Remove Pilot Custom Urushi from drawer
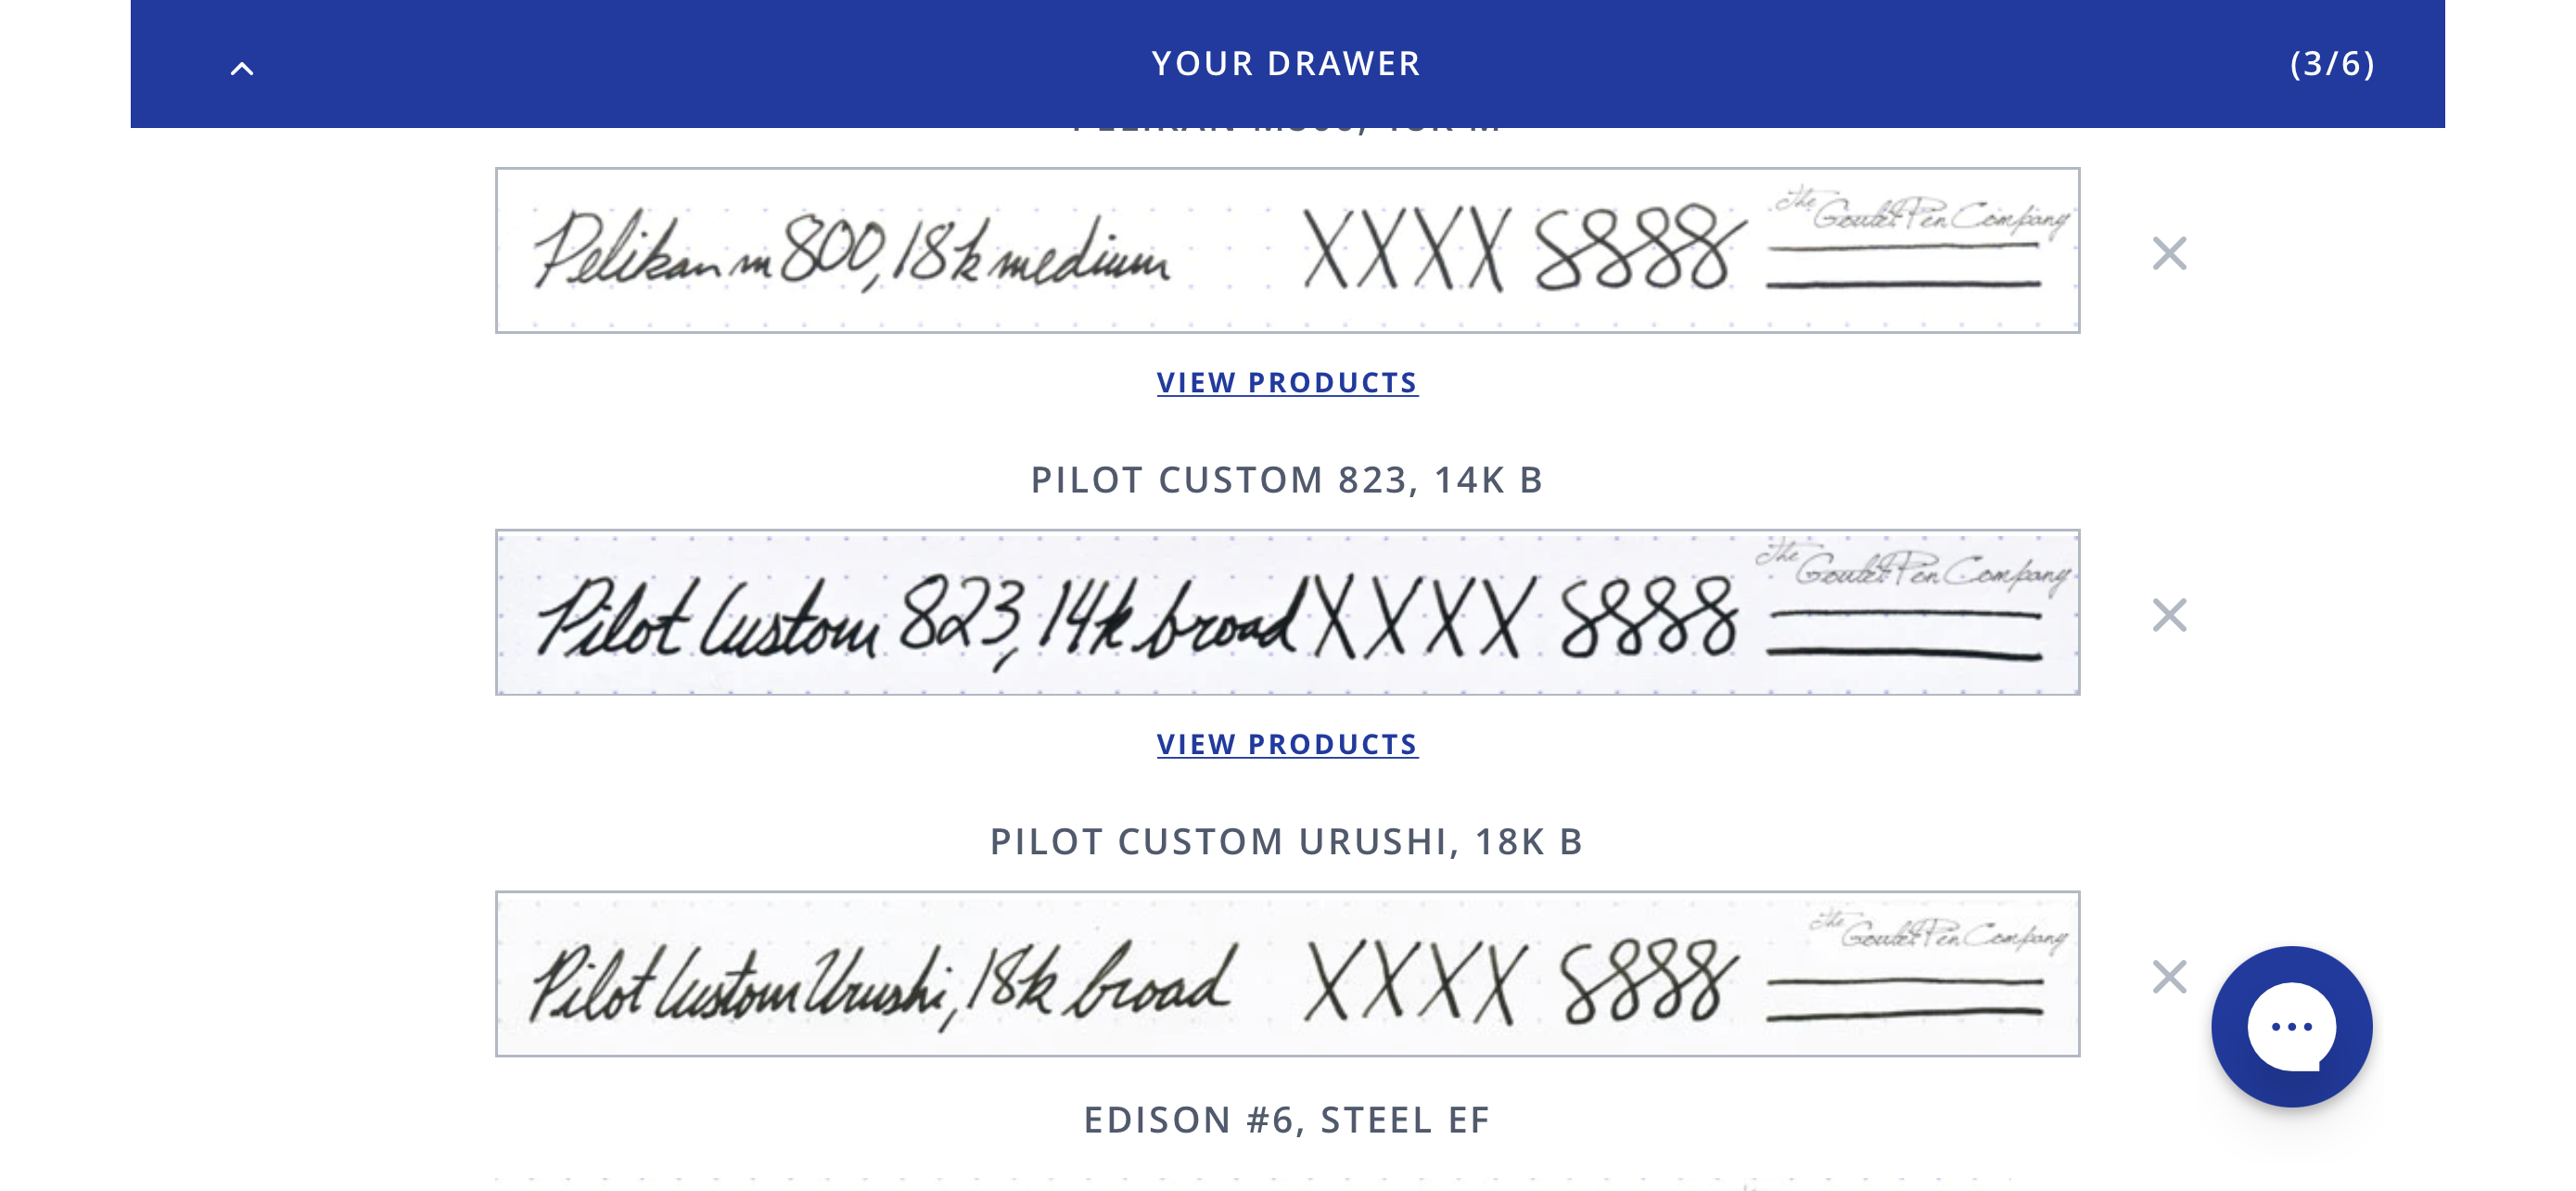Image resolution: width=2576 pixels, height=1191 pixels. click(x=2168, y=977)
